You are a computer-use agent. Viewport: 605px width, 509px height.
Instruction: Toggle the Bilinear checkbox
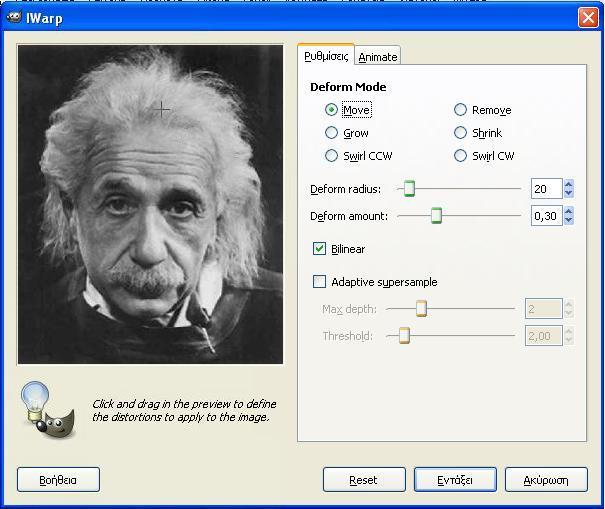click(319, 249)
